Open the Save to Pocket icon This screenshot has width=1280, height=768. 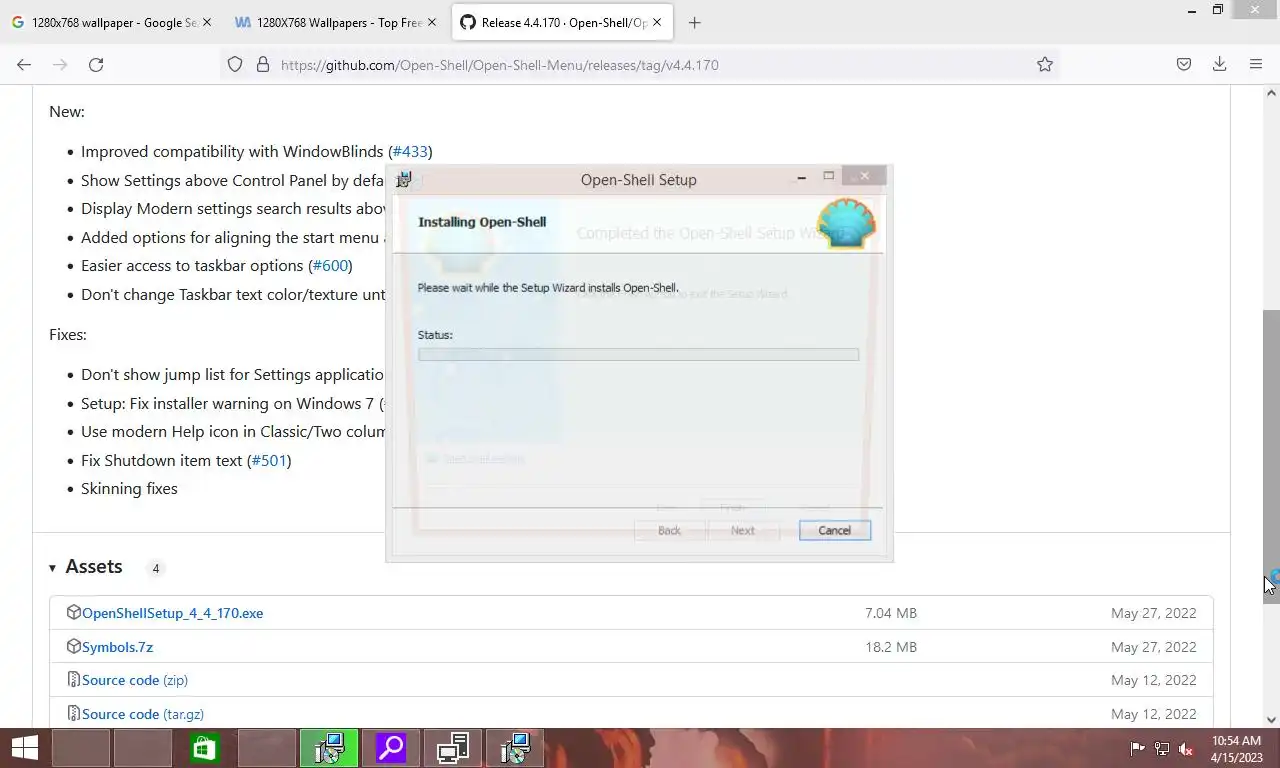[1184, 64]
